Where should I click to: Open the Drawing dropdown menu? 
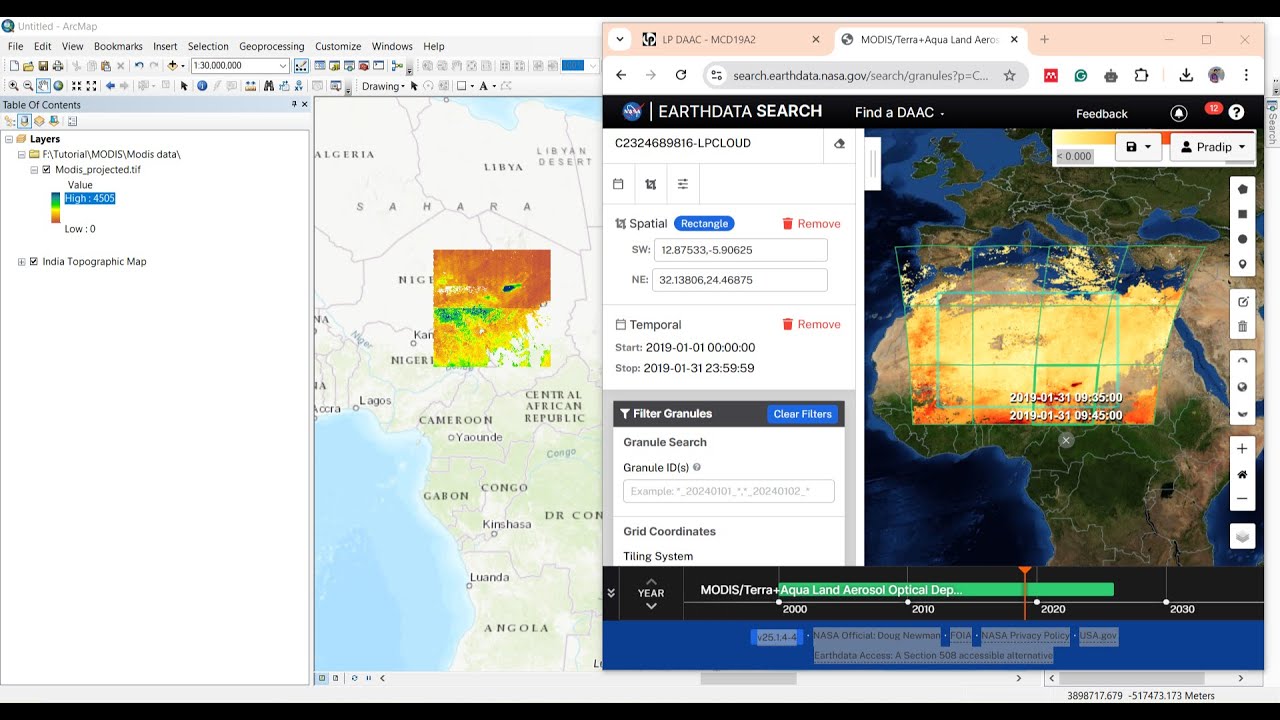pos(383,86)
